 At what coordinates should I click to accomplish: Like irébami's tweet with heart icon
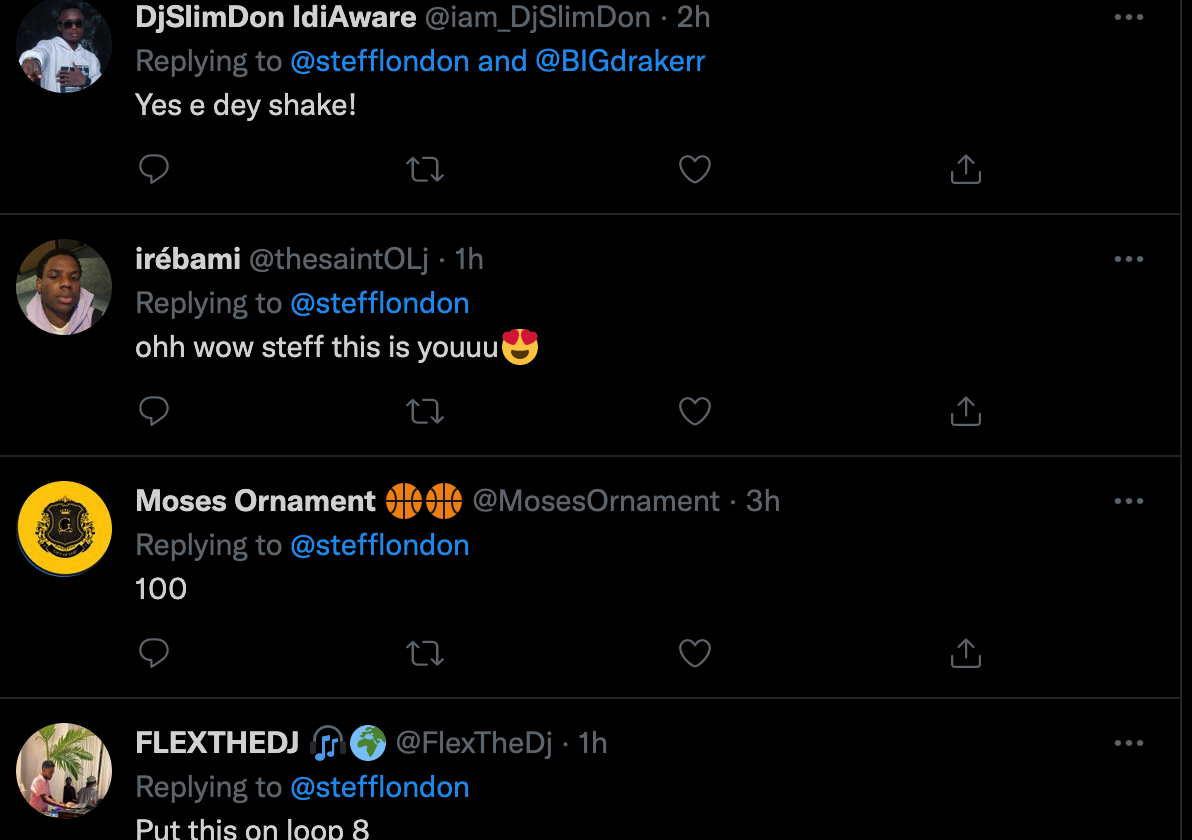pyautogui.click(x=694, y=411)
